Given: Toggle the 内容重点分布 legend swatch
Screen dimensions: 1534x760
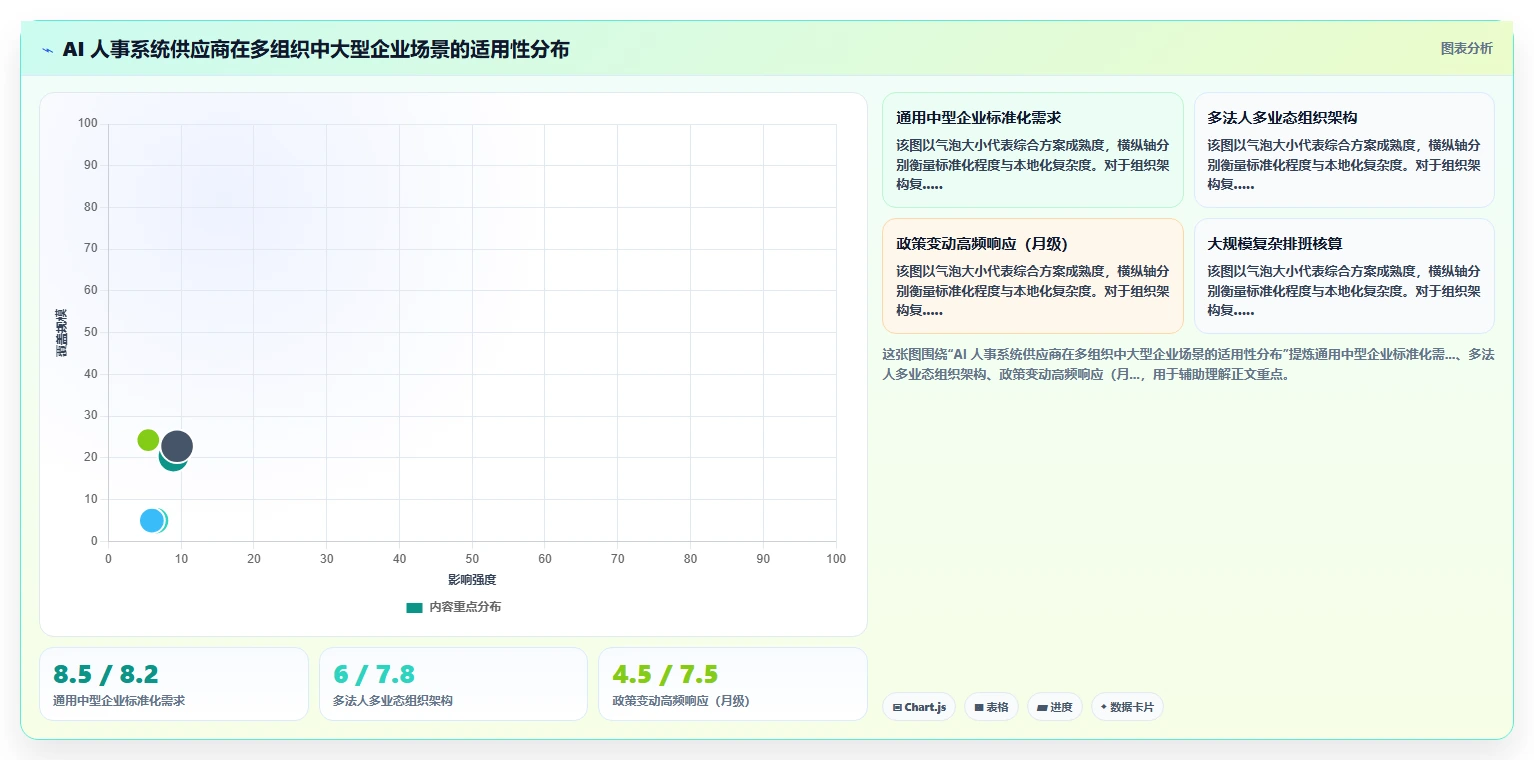Looking at the screenshot, I should [414, 607].
